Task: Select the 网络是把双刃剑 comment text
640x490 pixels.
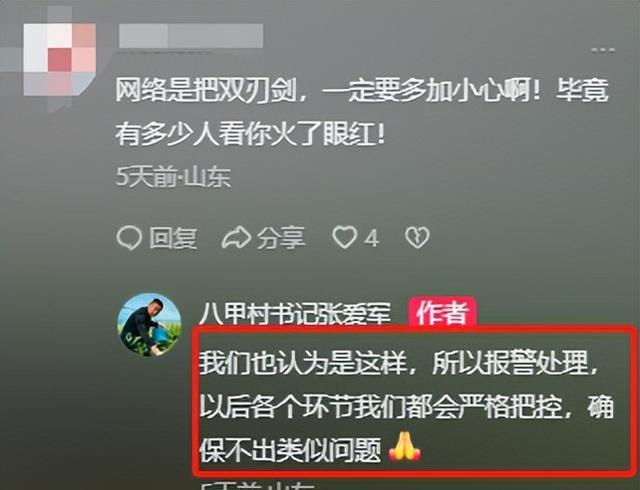Action: pos(362,90)
